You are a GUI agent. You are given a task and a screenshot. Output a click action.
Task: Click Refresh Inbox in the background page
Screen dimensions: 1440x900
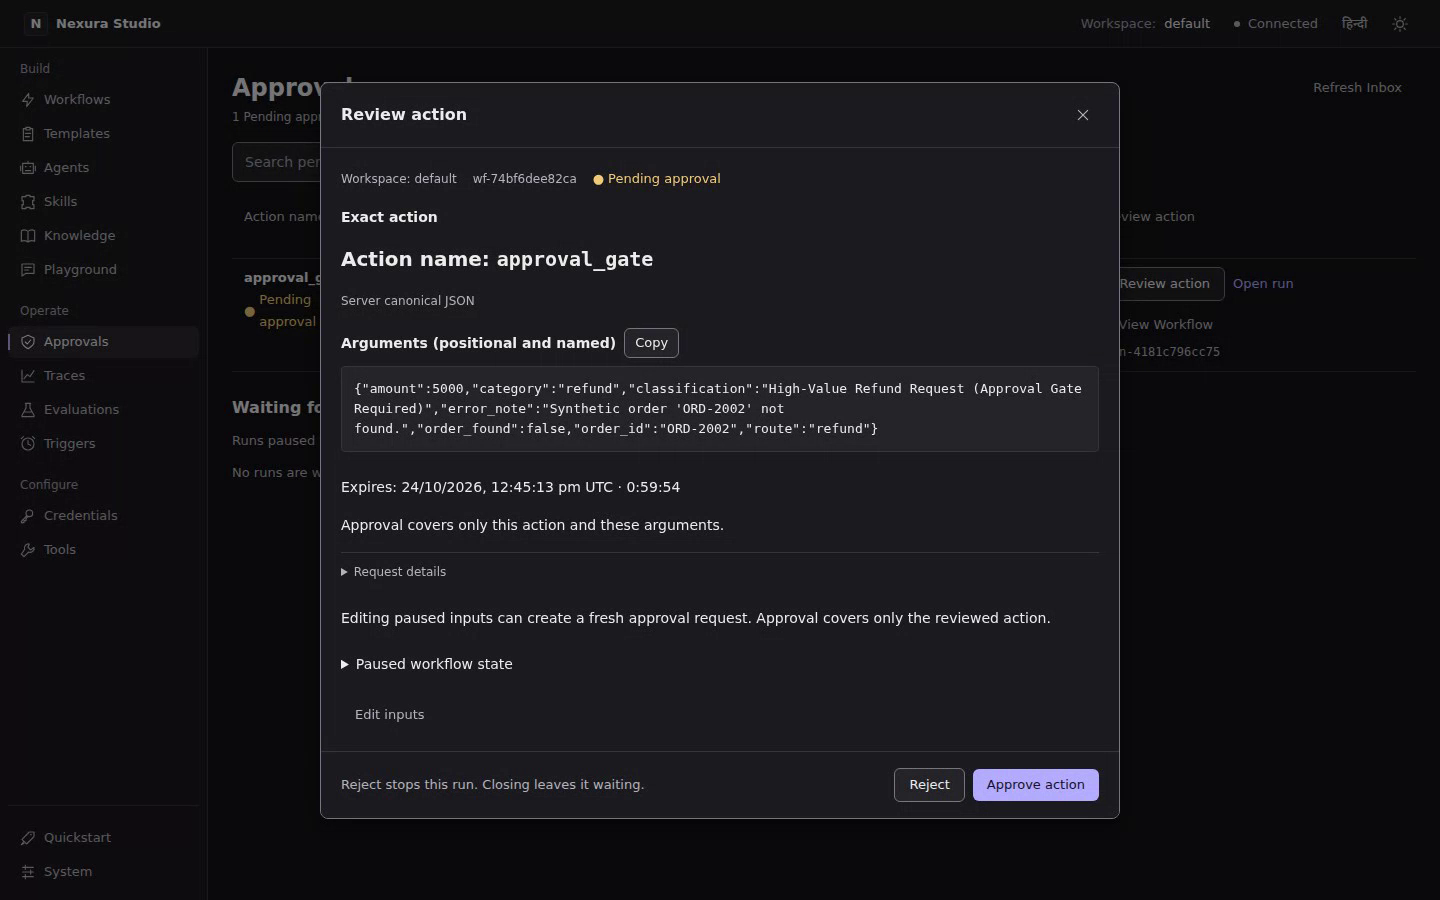pyautogui.click(x=1357, y=88)
